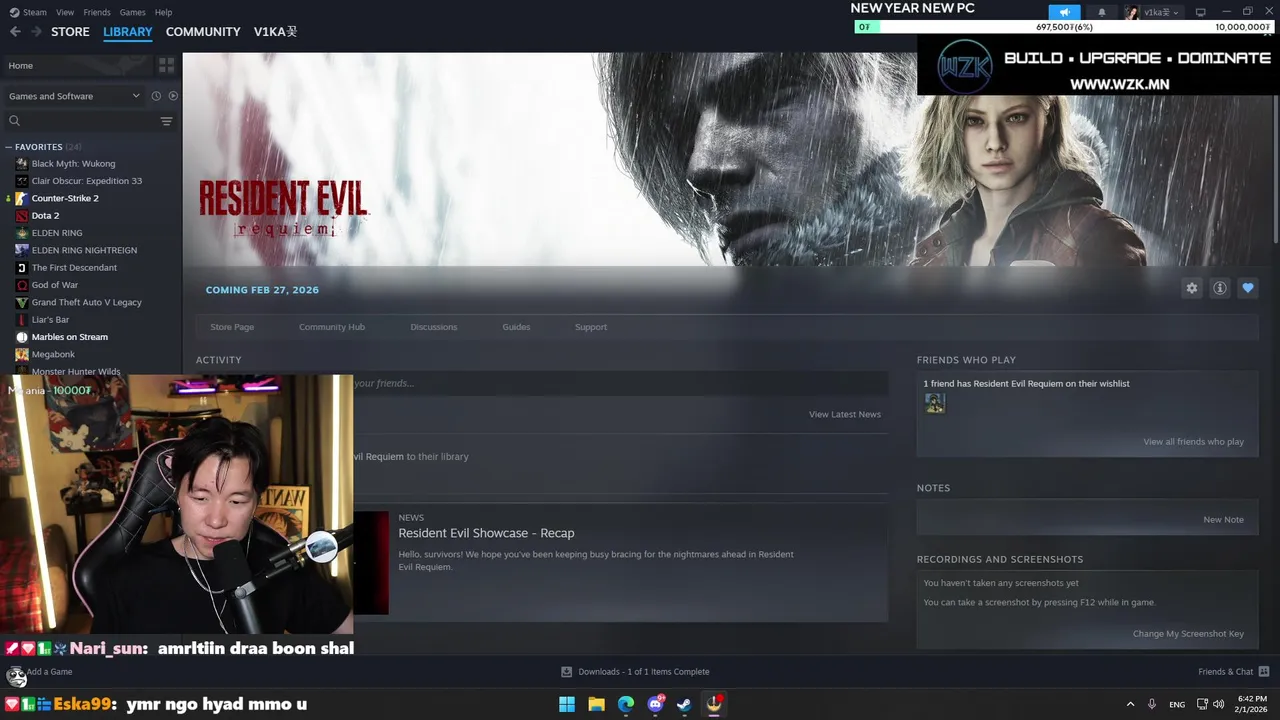Click the God of War icon
The width and height of the screenshot is (1280, 720).
pos(22,285)
